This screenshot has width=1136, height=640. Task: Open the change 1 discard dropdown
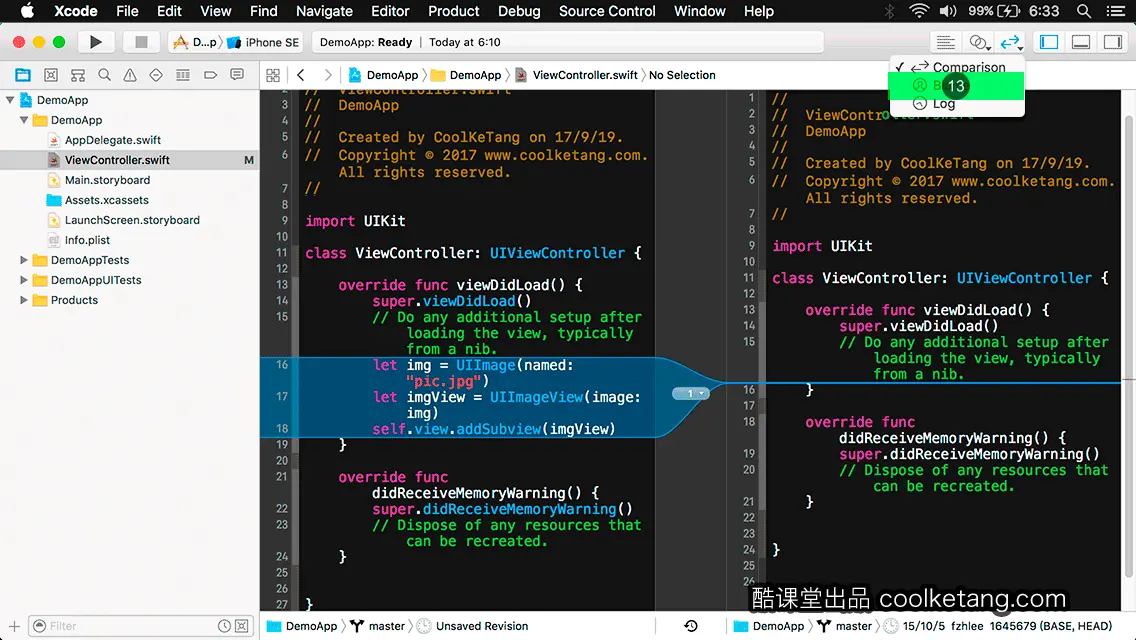click(x=691, y=394)
